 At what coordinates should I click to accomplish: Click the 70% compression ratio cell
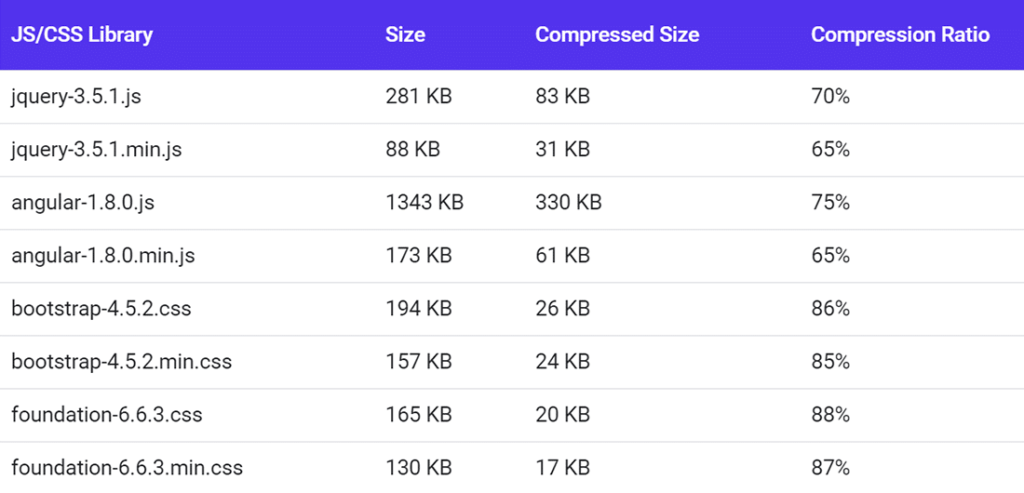[x=830, y=97]
